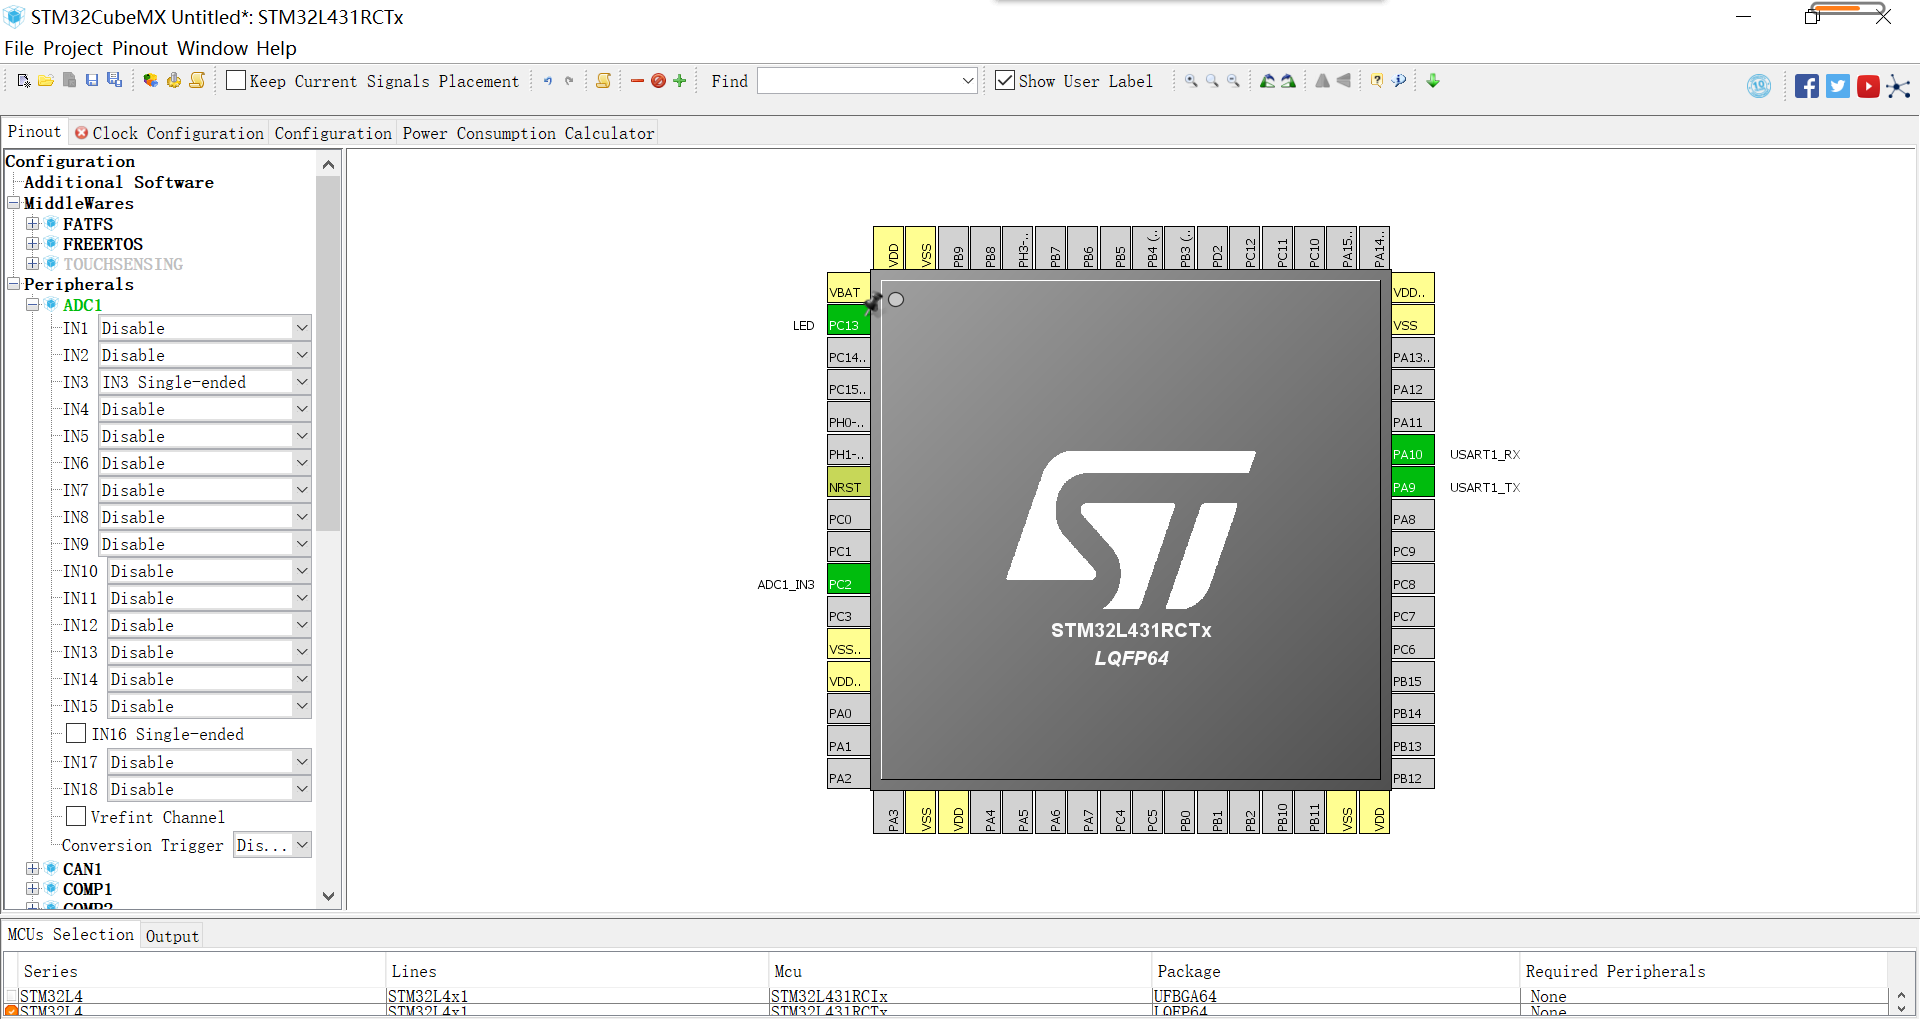Click the Undo arrow icon
The width and height of the screenshot is (1920, 1020).
[x=548, y=81]
